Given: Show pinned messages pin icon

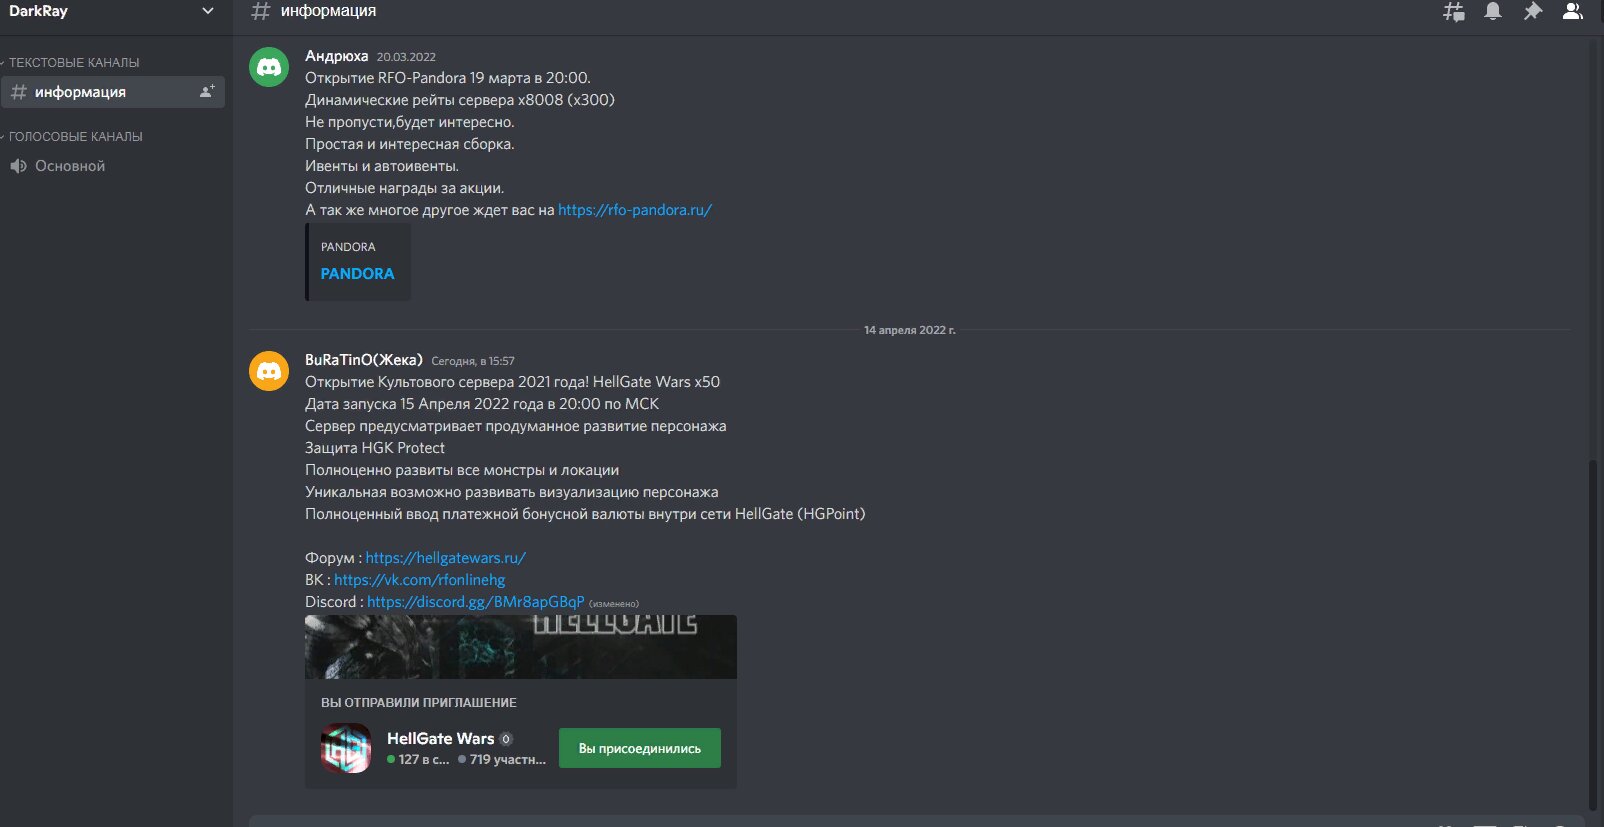Looking at the screenshot, I should (1532, 11).
